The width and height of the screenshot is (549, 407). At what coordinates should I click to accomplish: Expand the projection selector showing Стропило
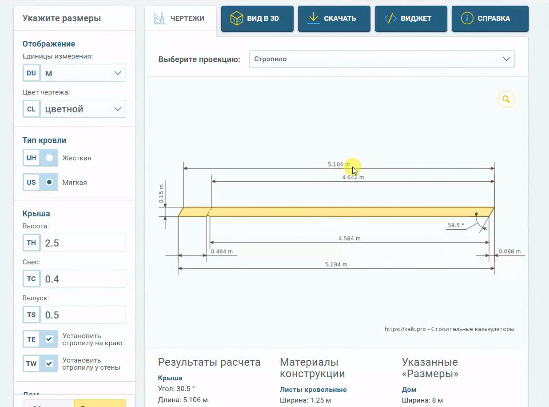tap(382, 59)
